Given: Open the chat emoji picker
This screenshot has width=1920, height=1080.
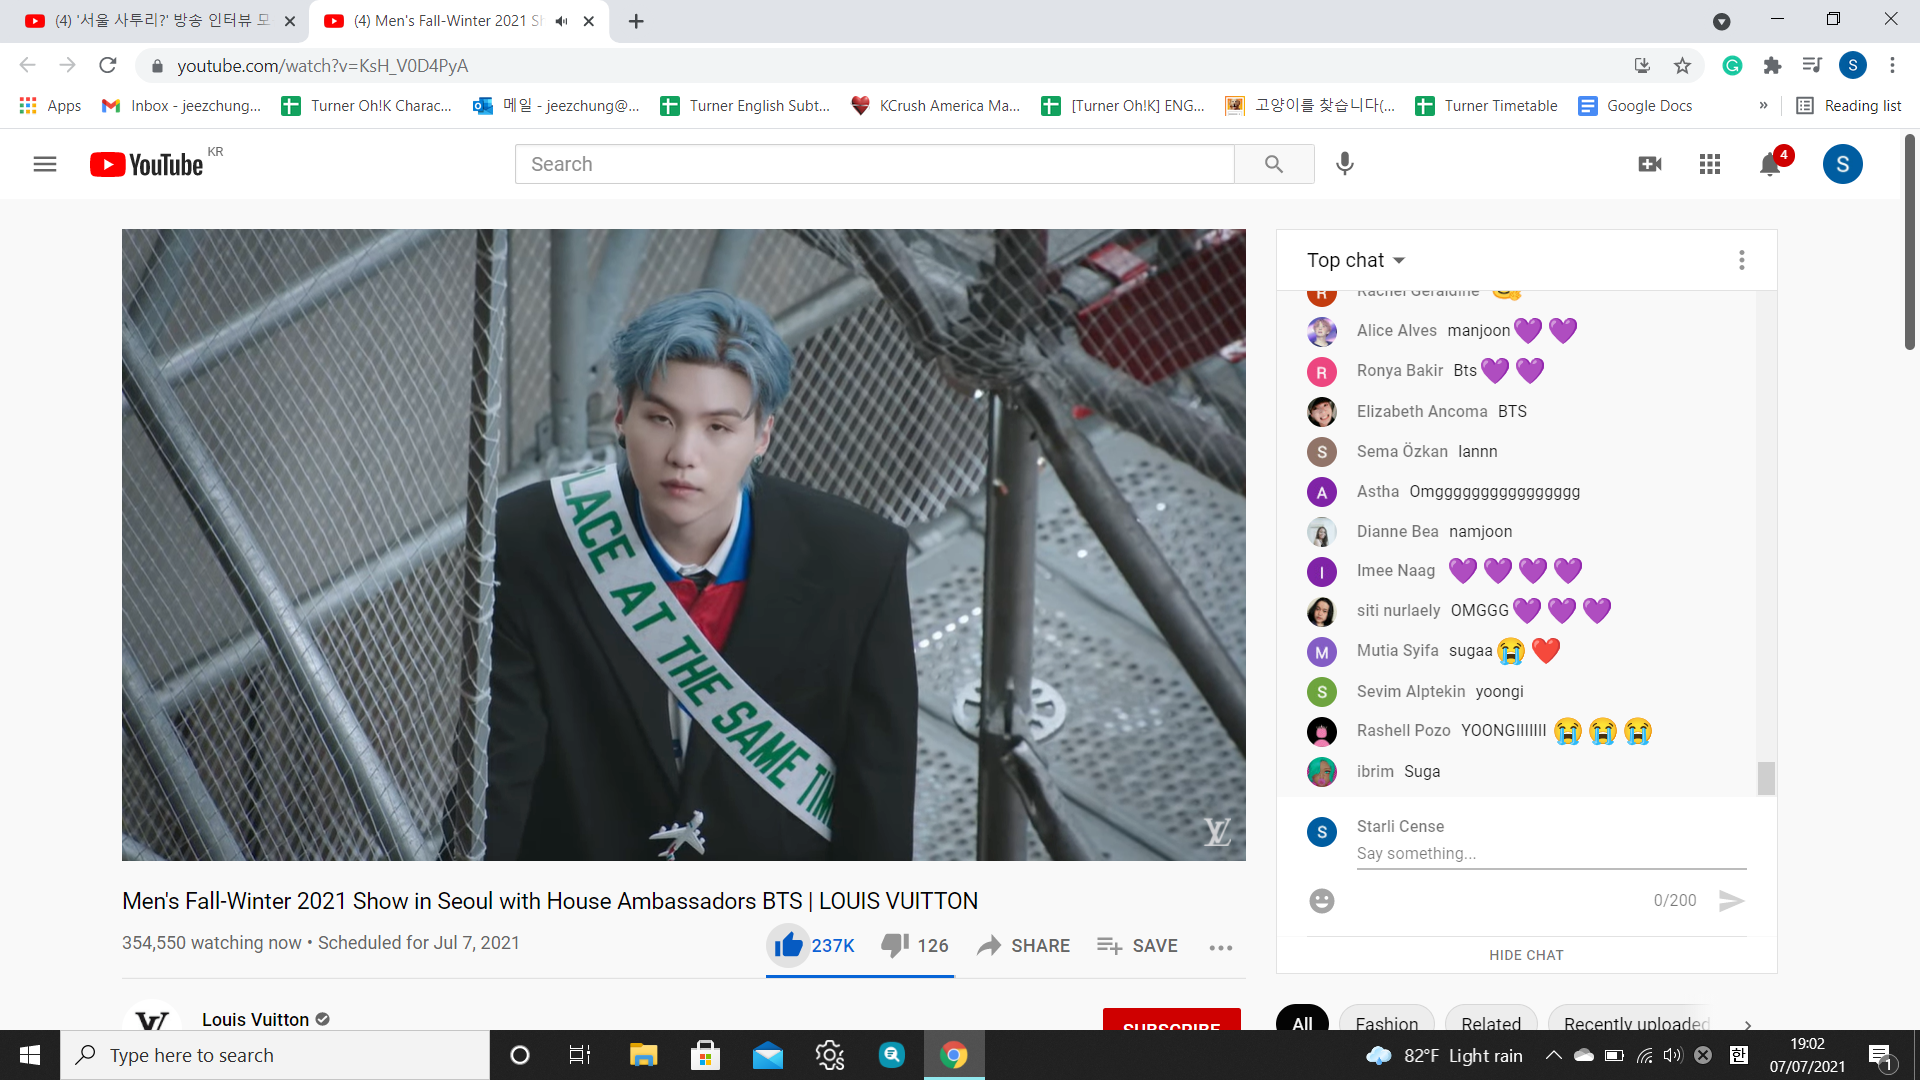Looking at the screenshot, I should point(1322,901).
